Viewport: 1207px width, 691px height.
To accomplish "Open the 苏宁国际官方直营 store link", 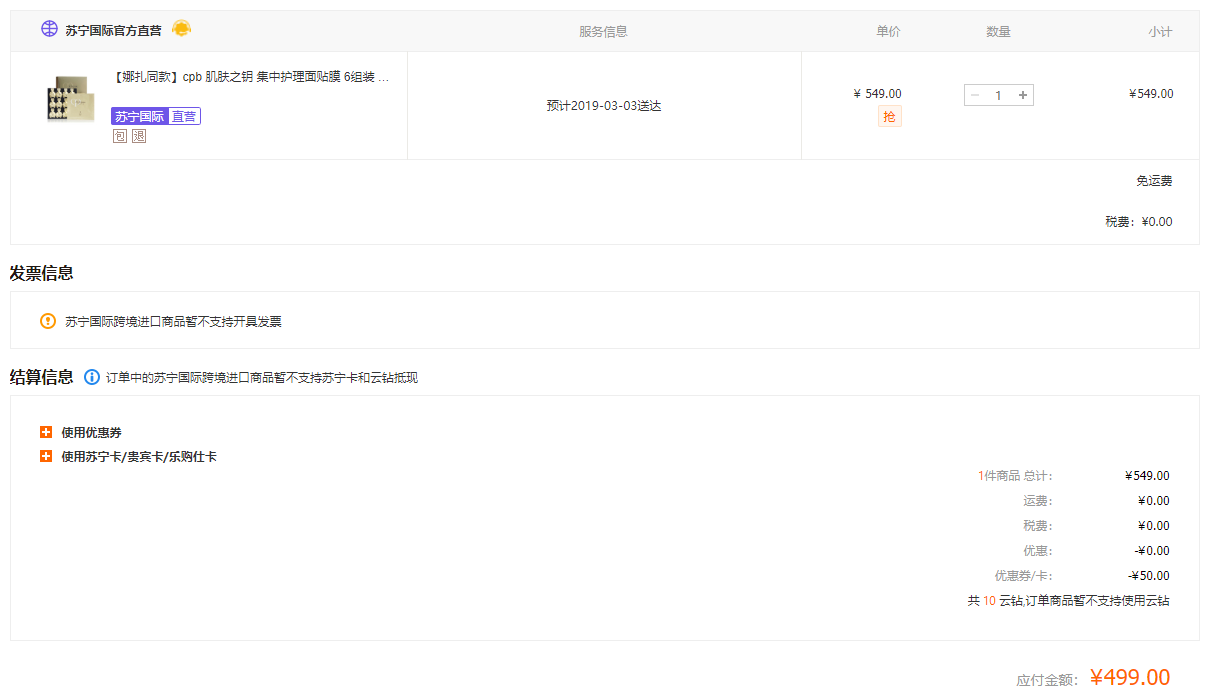I will tap(113, 31).
